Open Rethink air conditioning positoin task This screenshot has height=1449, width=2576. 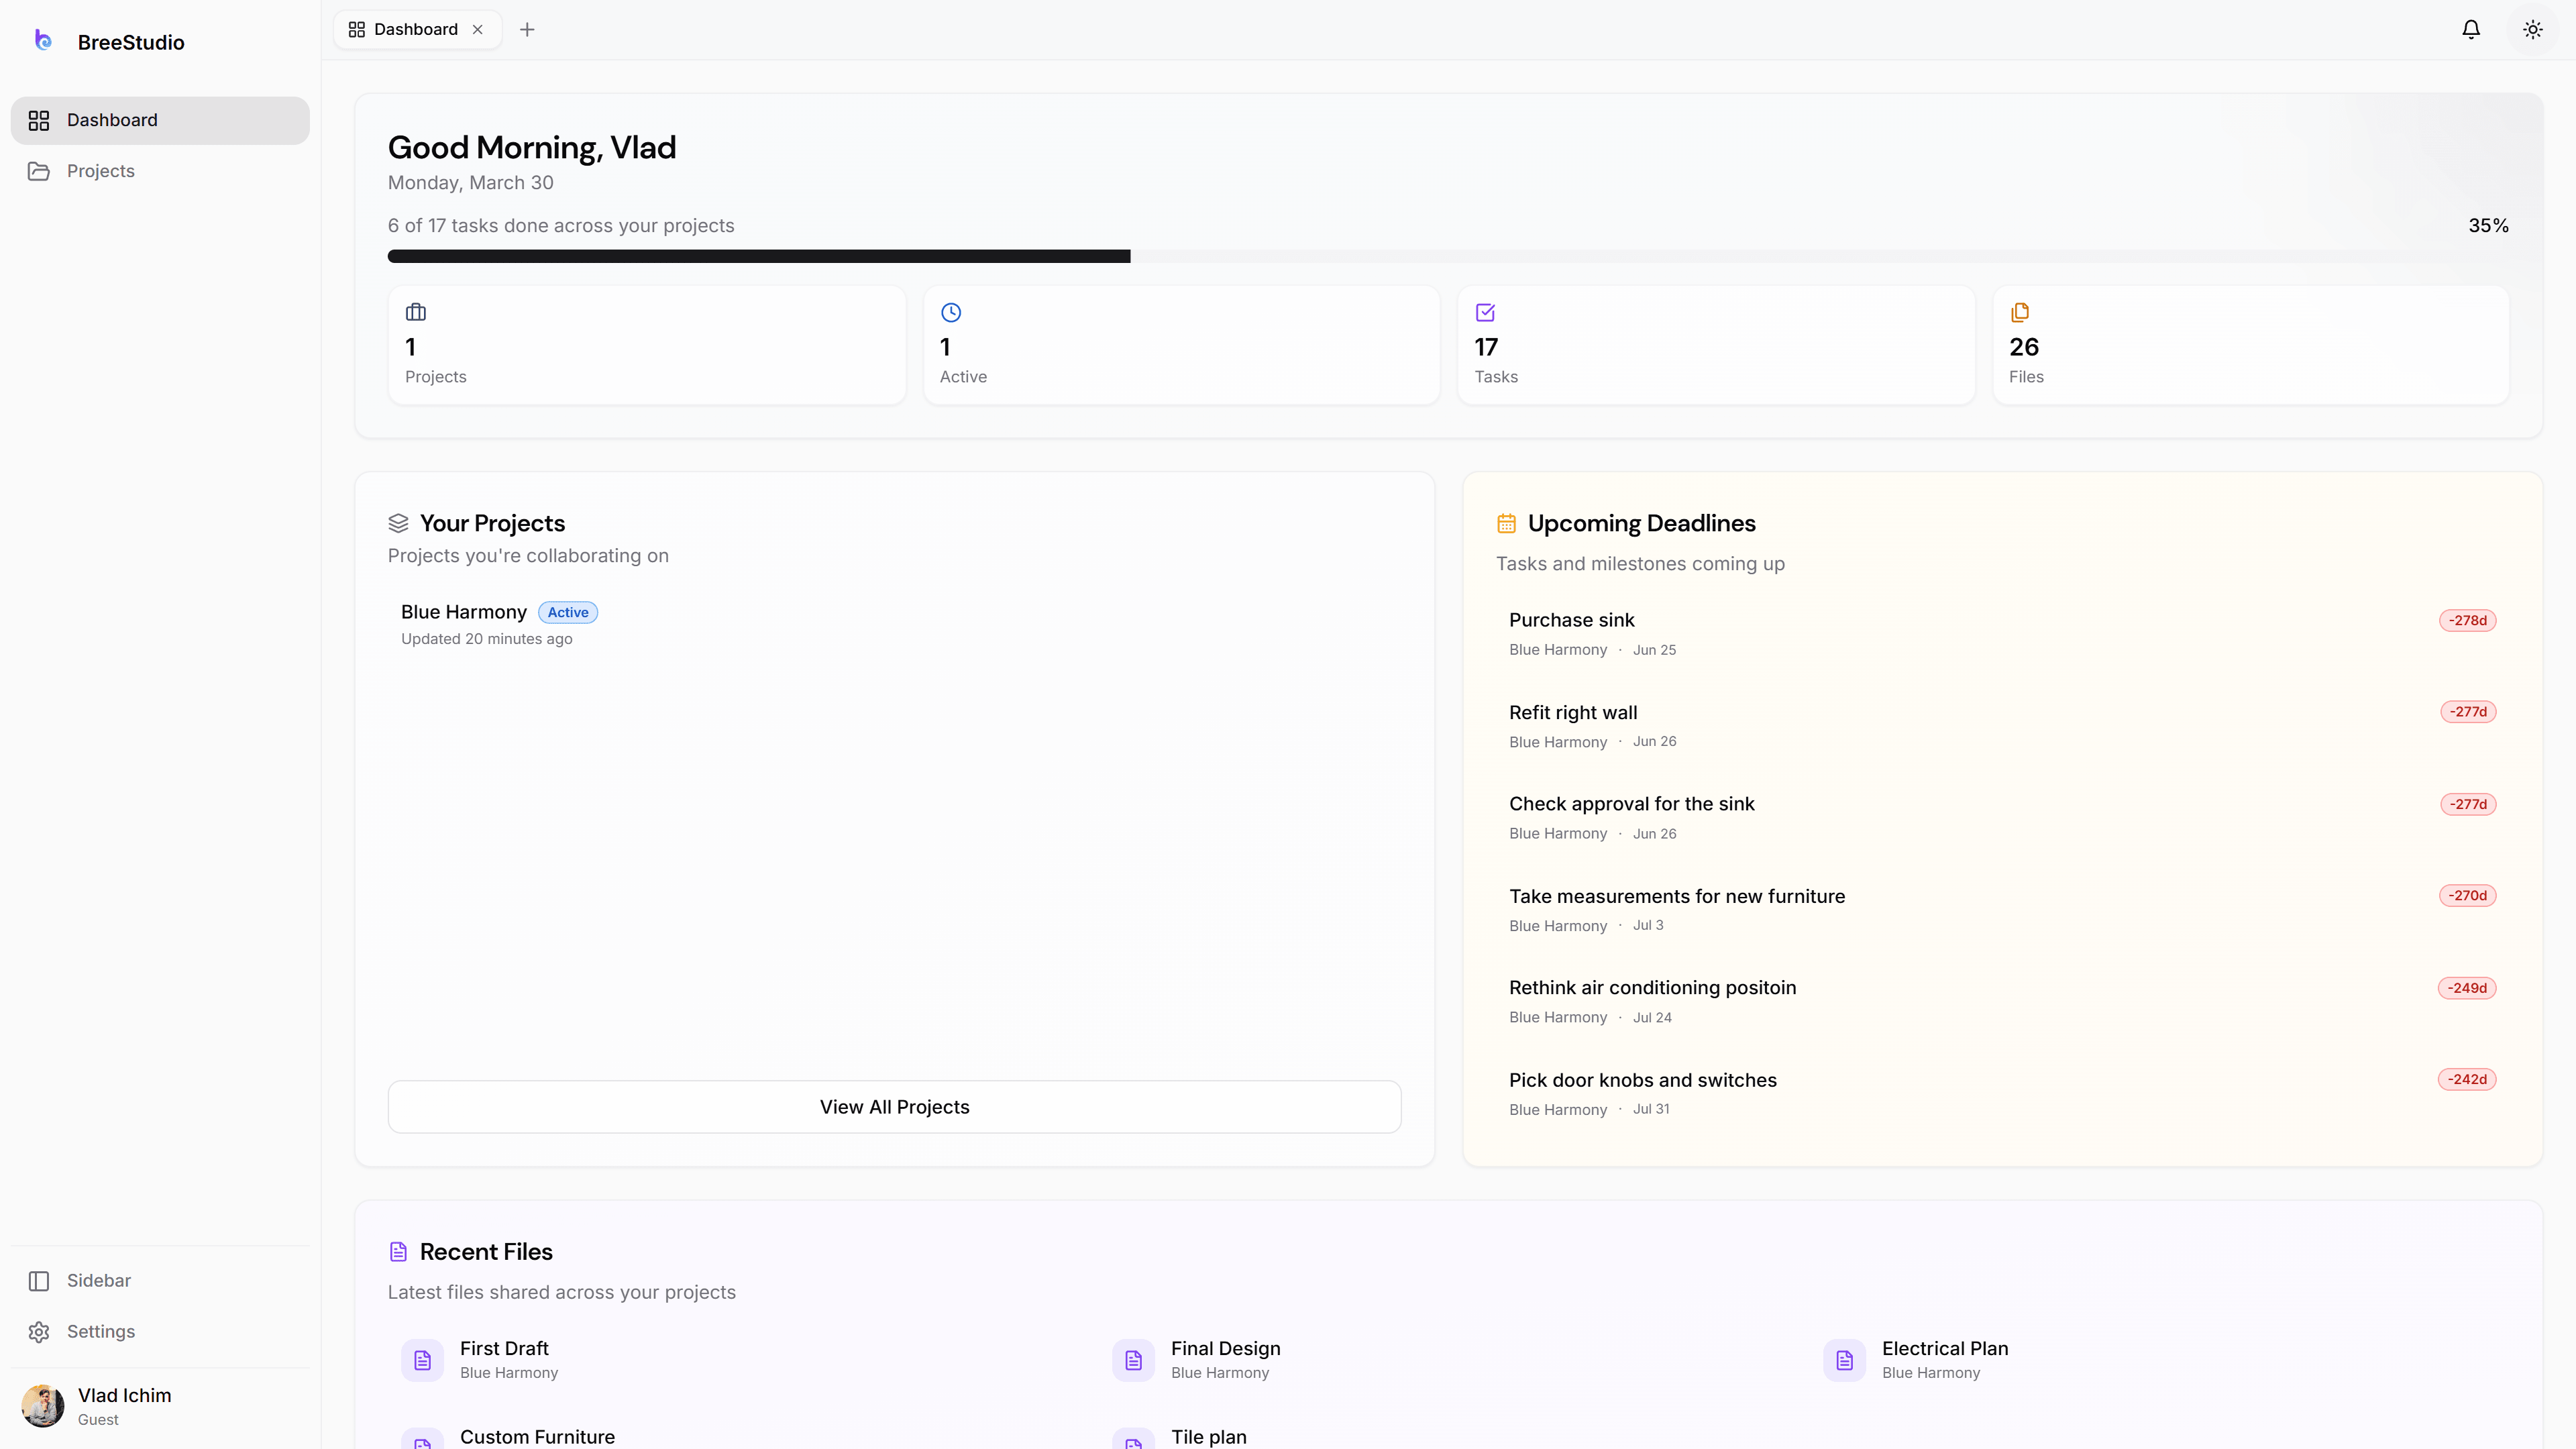tap(2002, 1002)
